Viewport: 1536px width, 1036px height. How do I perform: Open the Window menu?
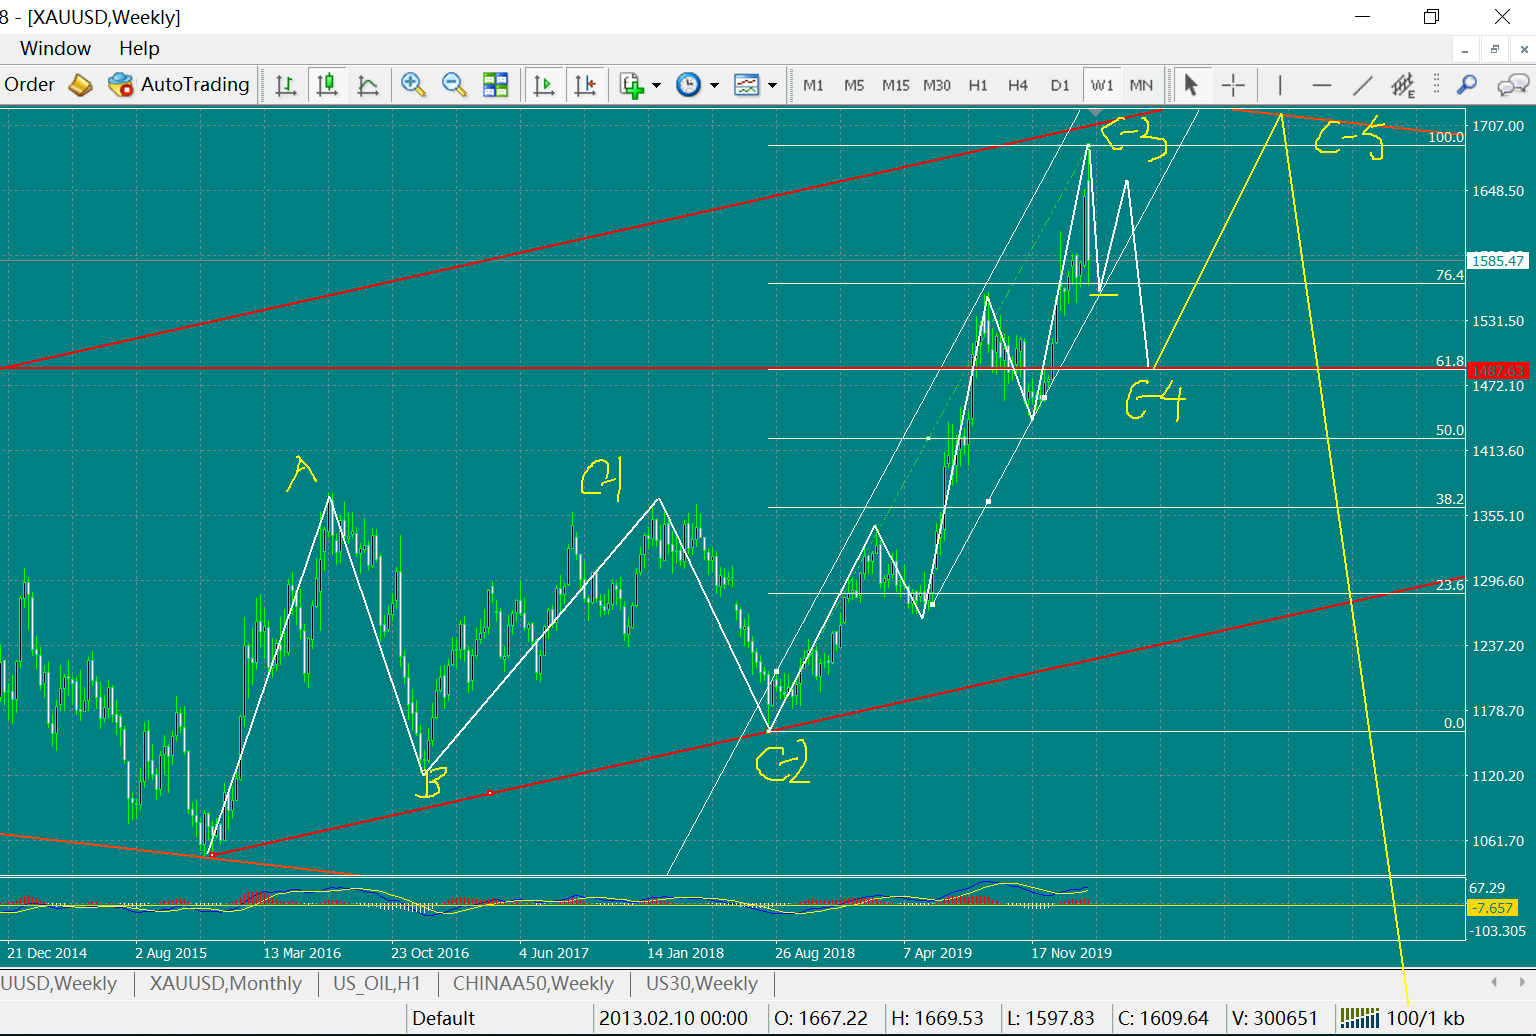(55, 48)
